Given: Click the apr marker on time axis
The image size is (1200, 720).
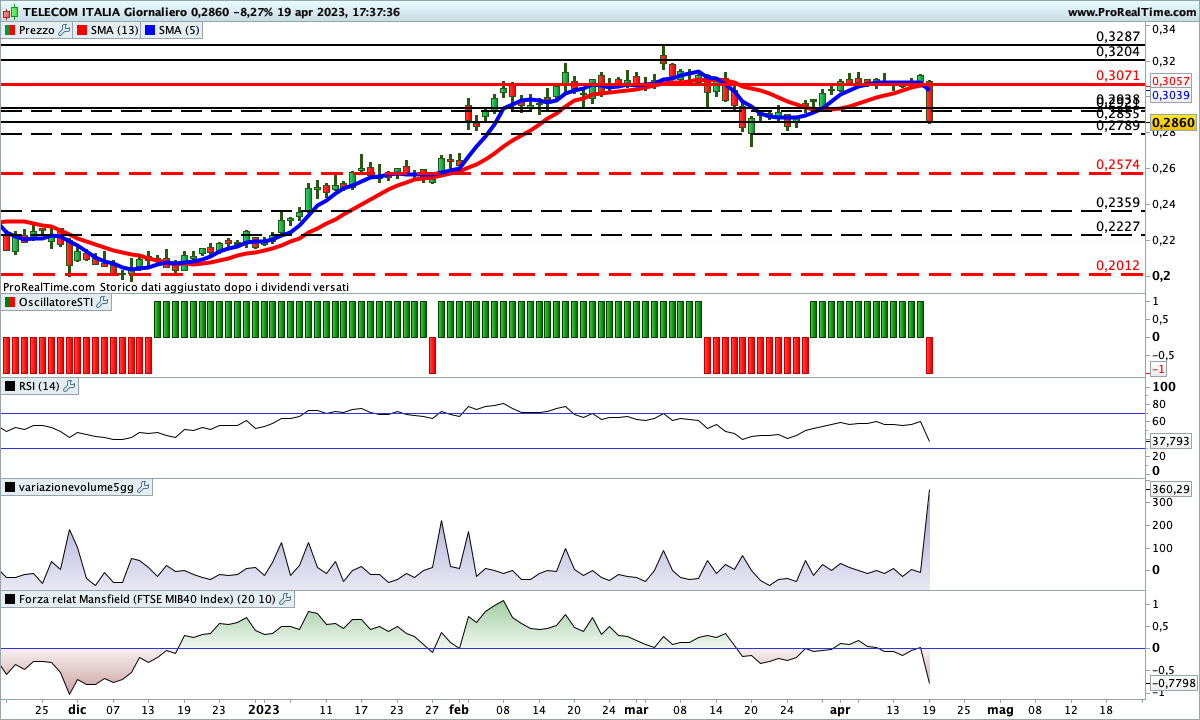Looking at the screenshot, I should click(x=842, y=709).
